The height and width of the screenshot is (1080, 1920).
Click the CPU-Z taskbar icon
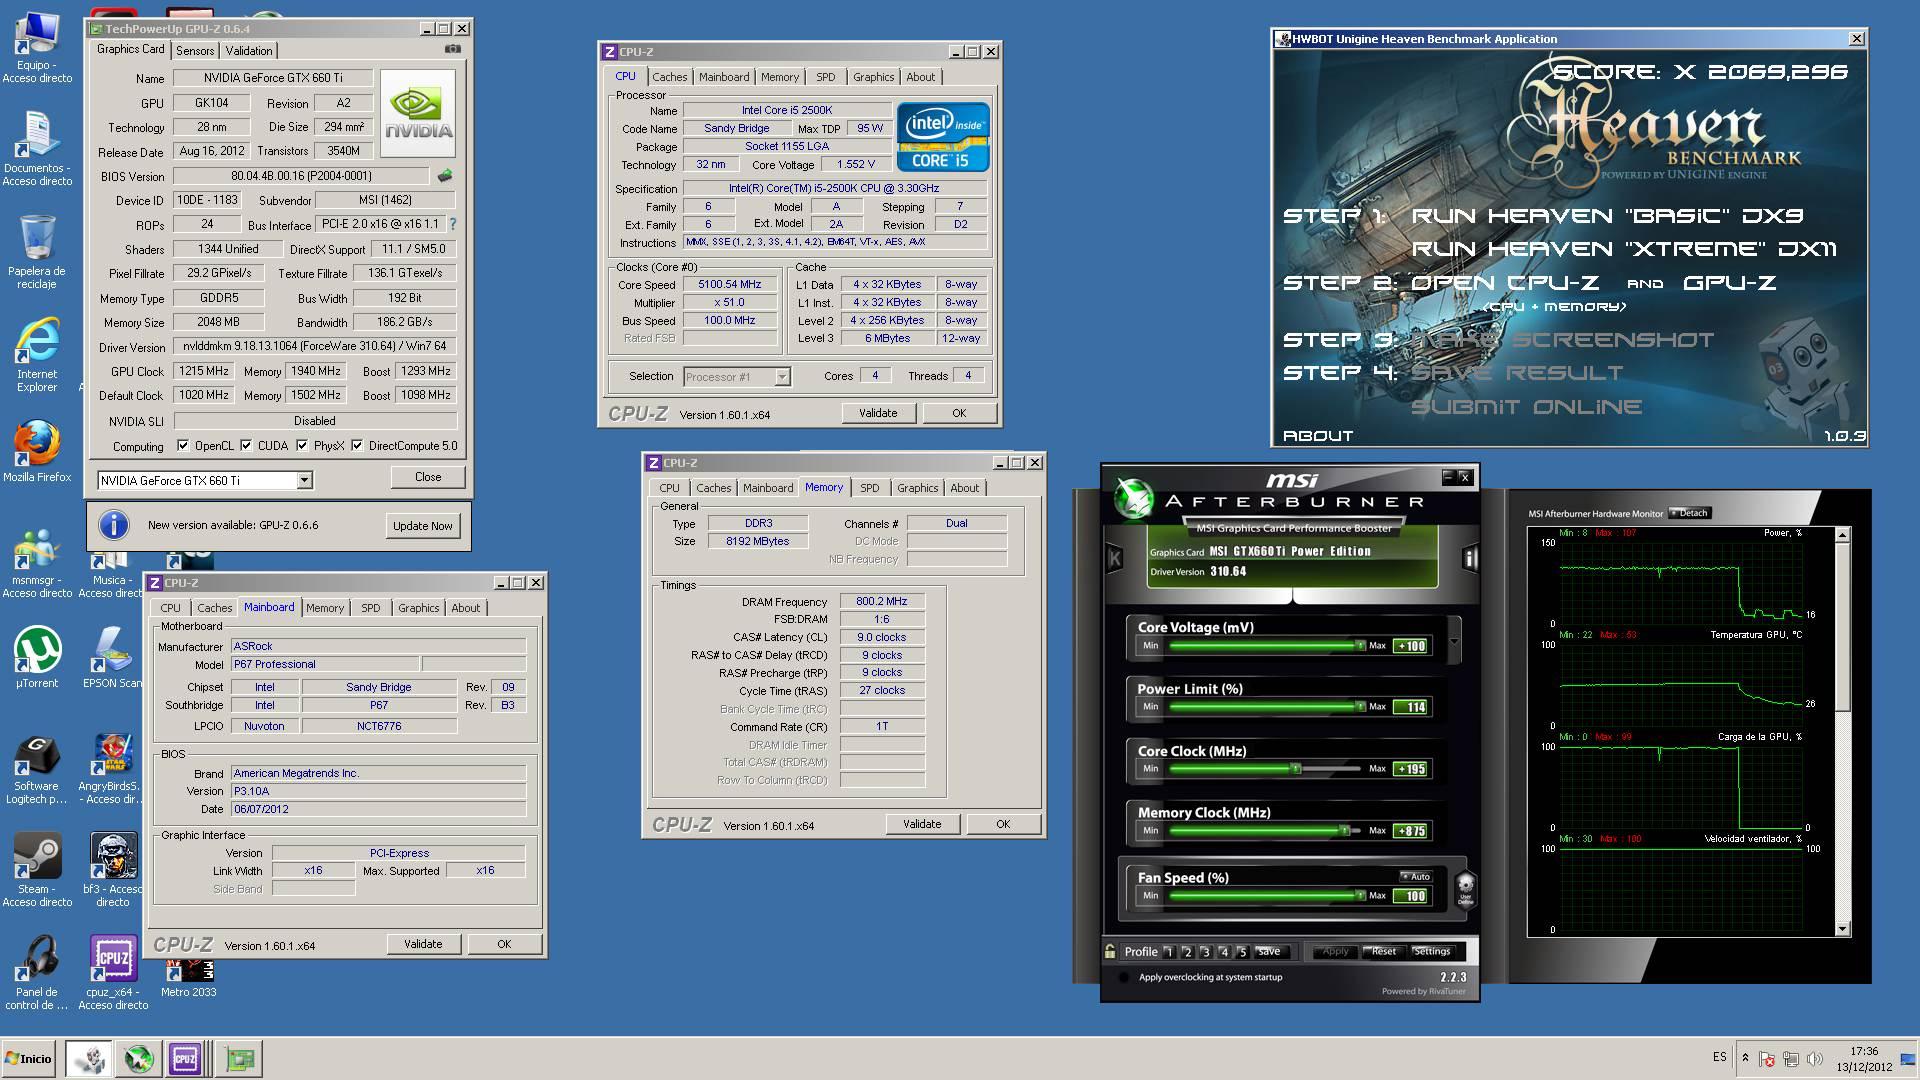(185, 1058)
